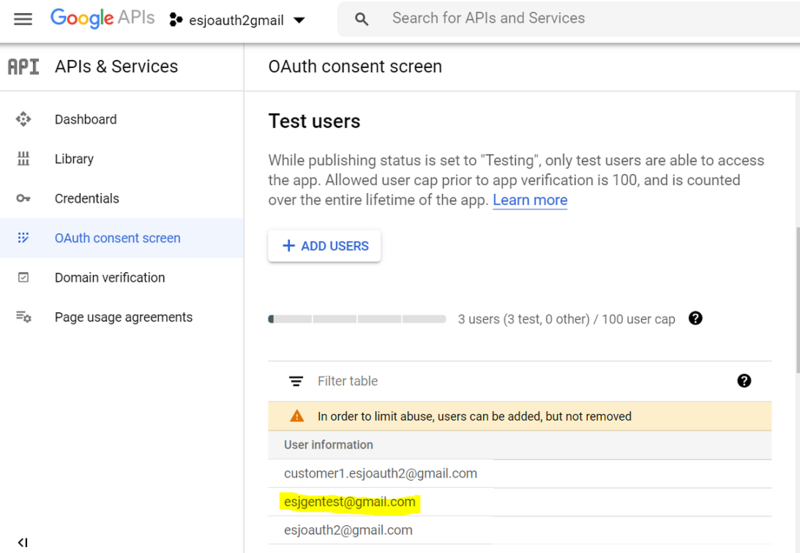
Task: Click help icon in filter table row
Action: (x=744, y=381)
